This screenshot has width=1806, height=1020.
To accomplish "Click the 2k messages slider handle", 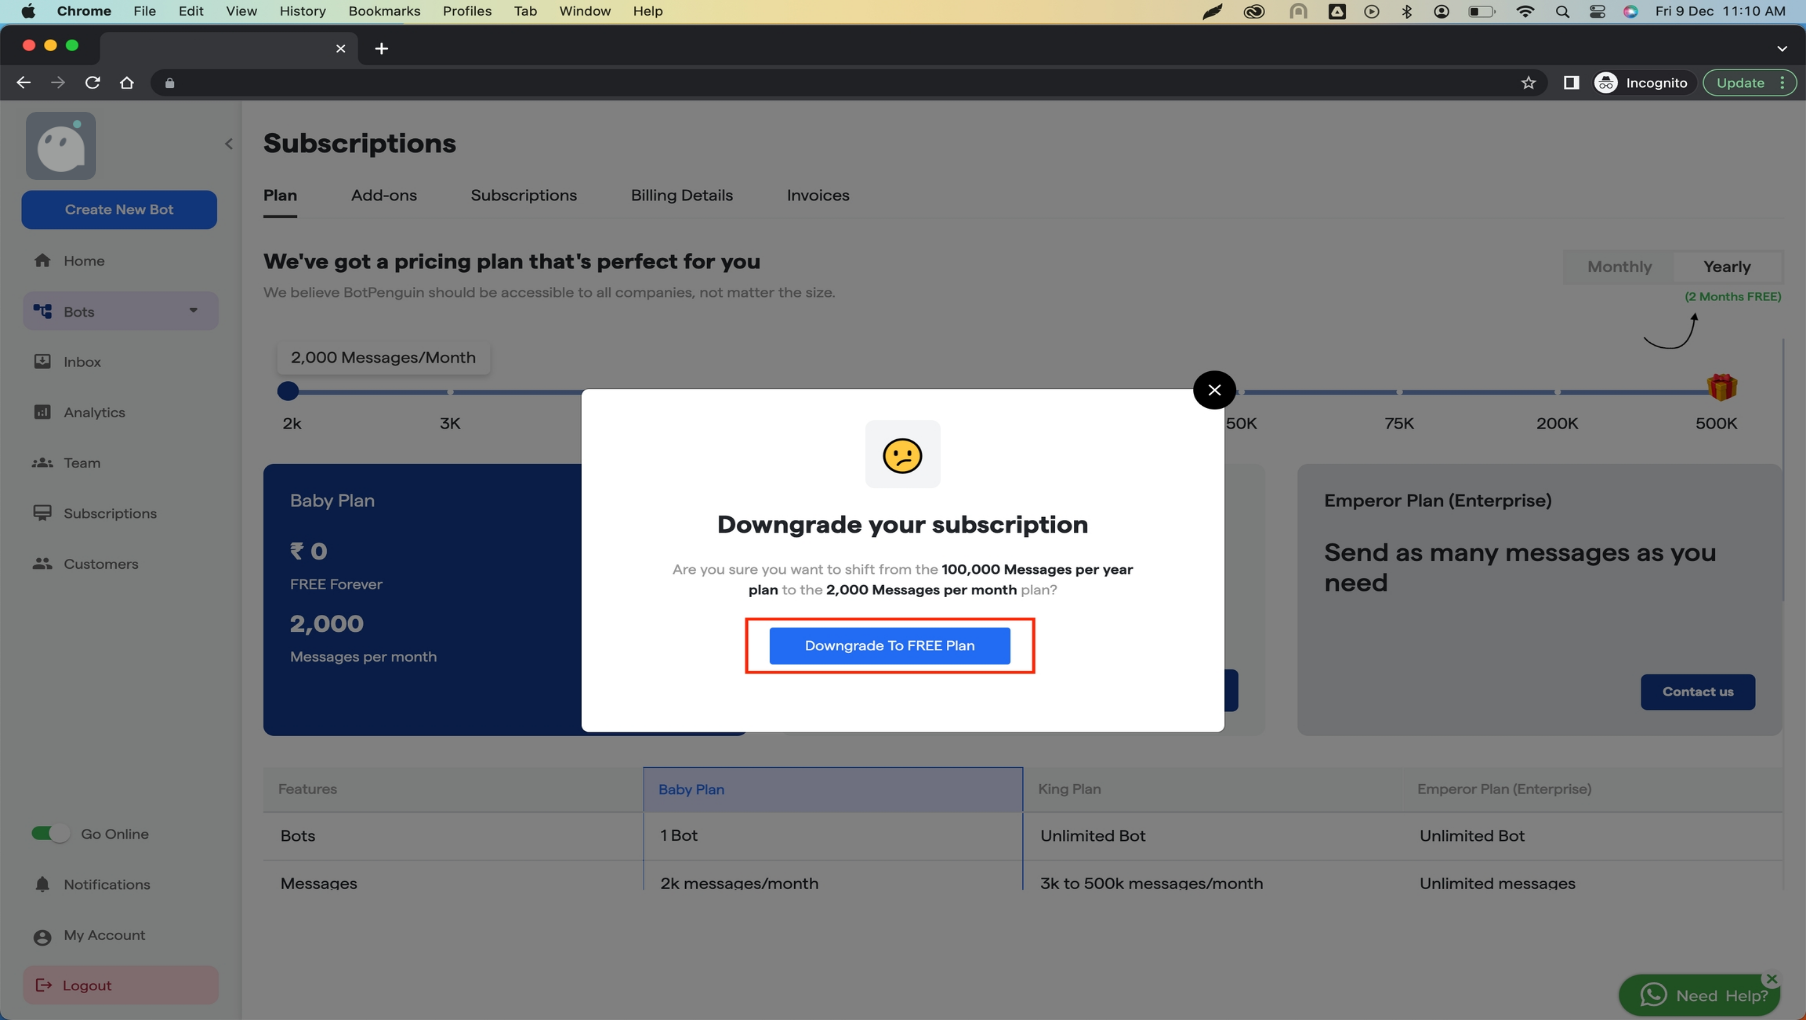I will (288, 392).
